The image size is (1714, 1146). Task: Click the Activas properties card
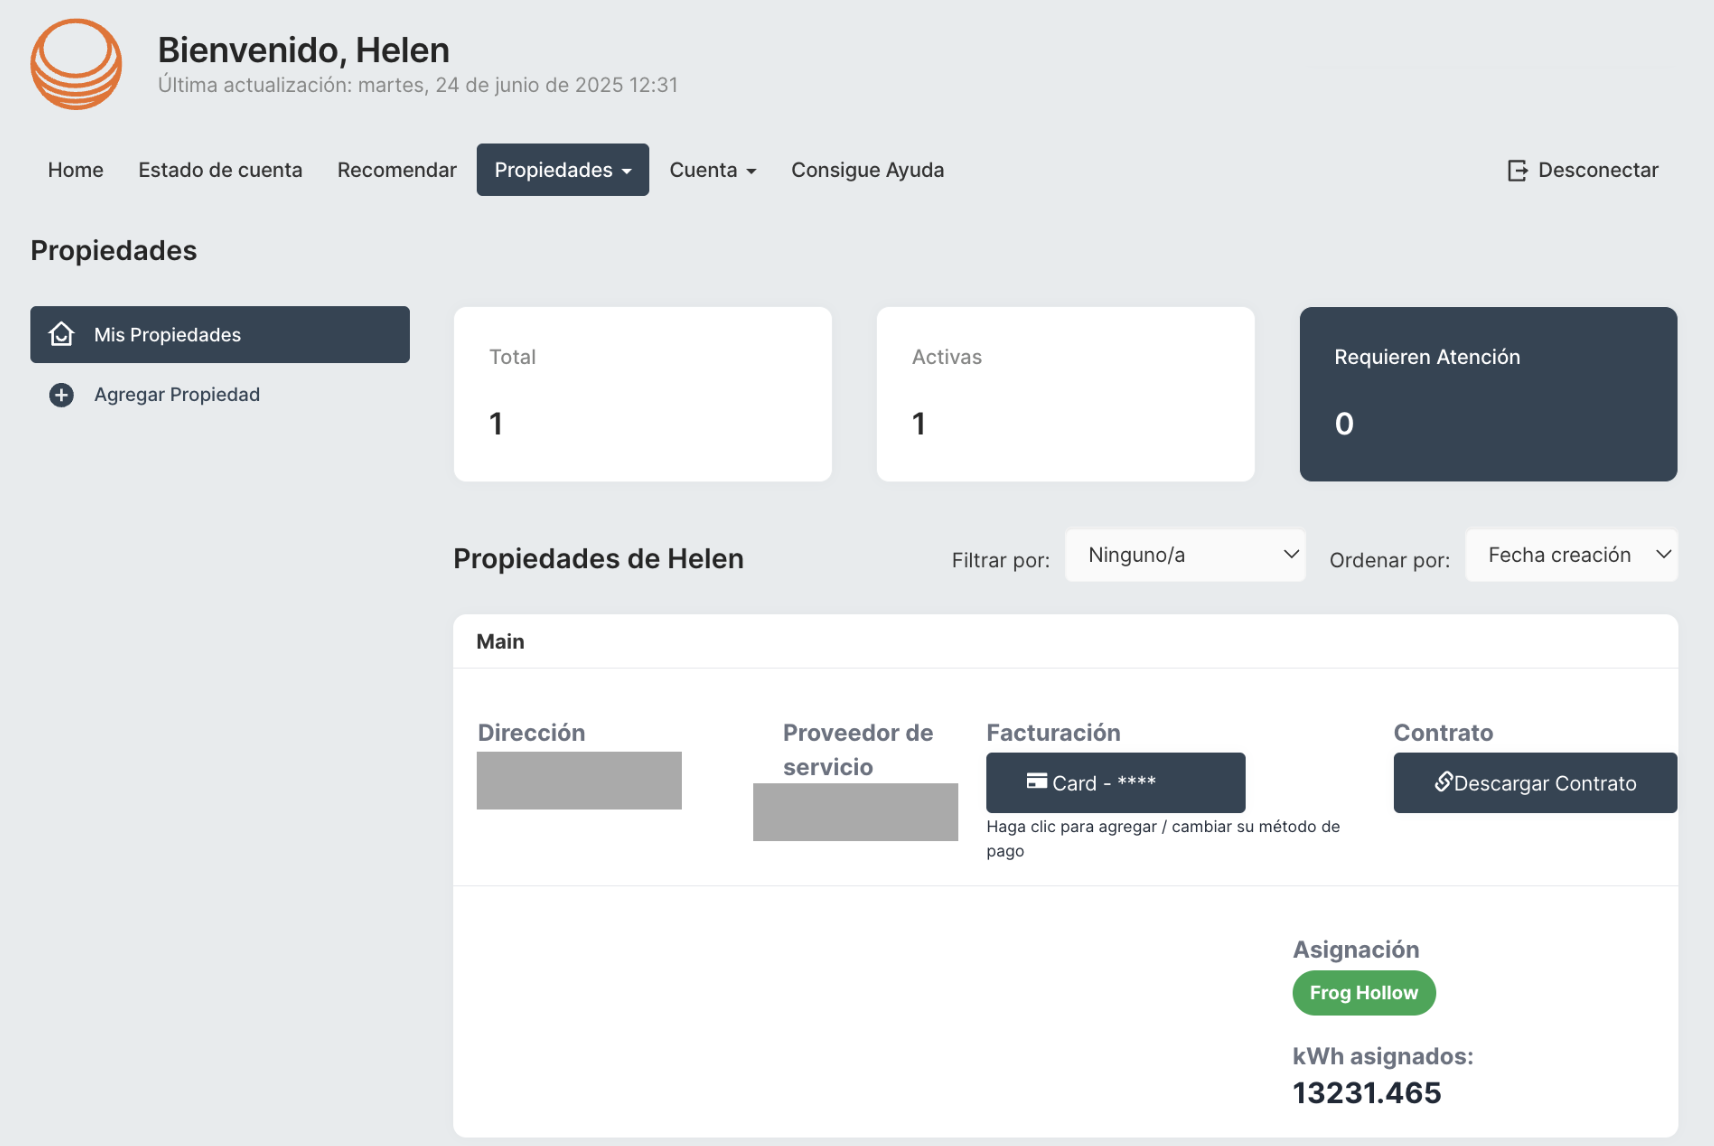click(1066, 394)
